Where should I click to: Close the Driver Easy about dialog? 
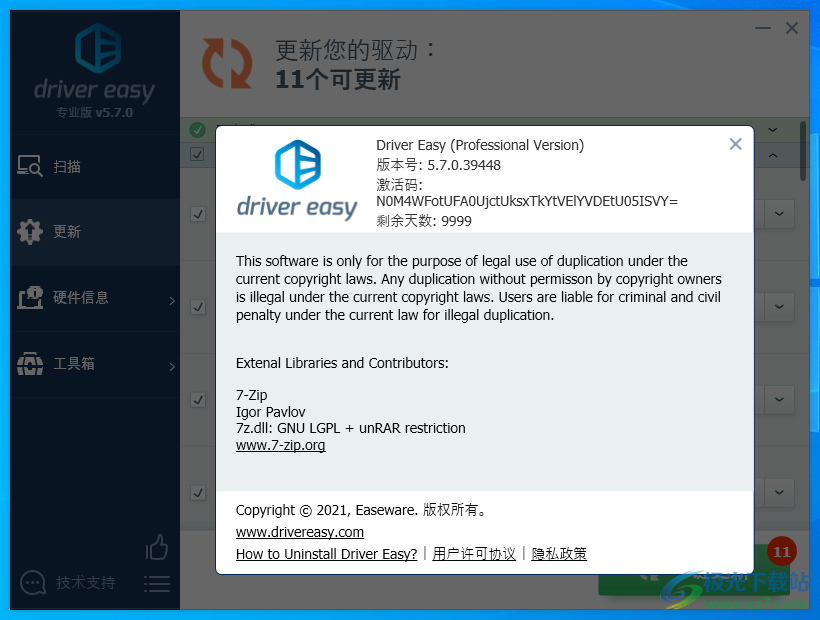736,144
